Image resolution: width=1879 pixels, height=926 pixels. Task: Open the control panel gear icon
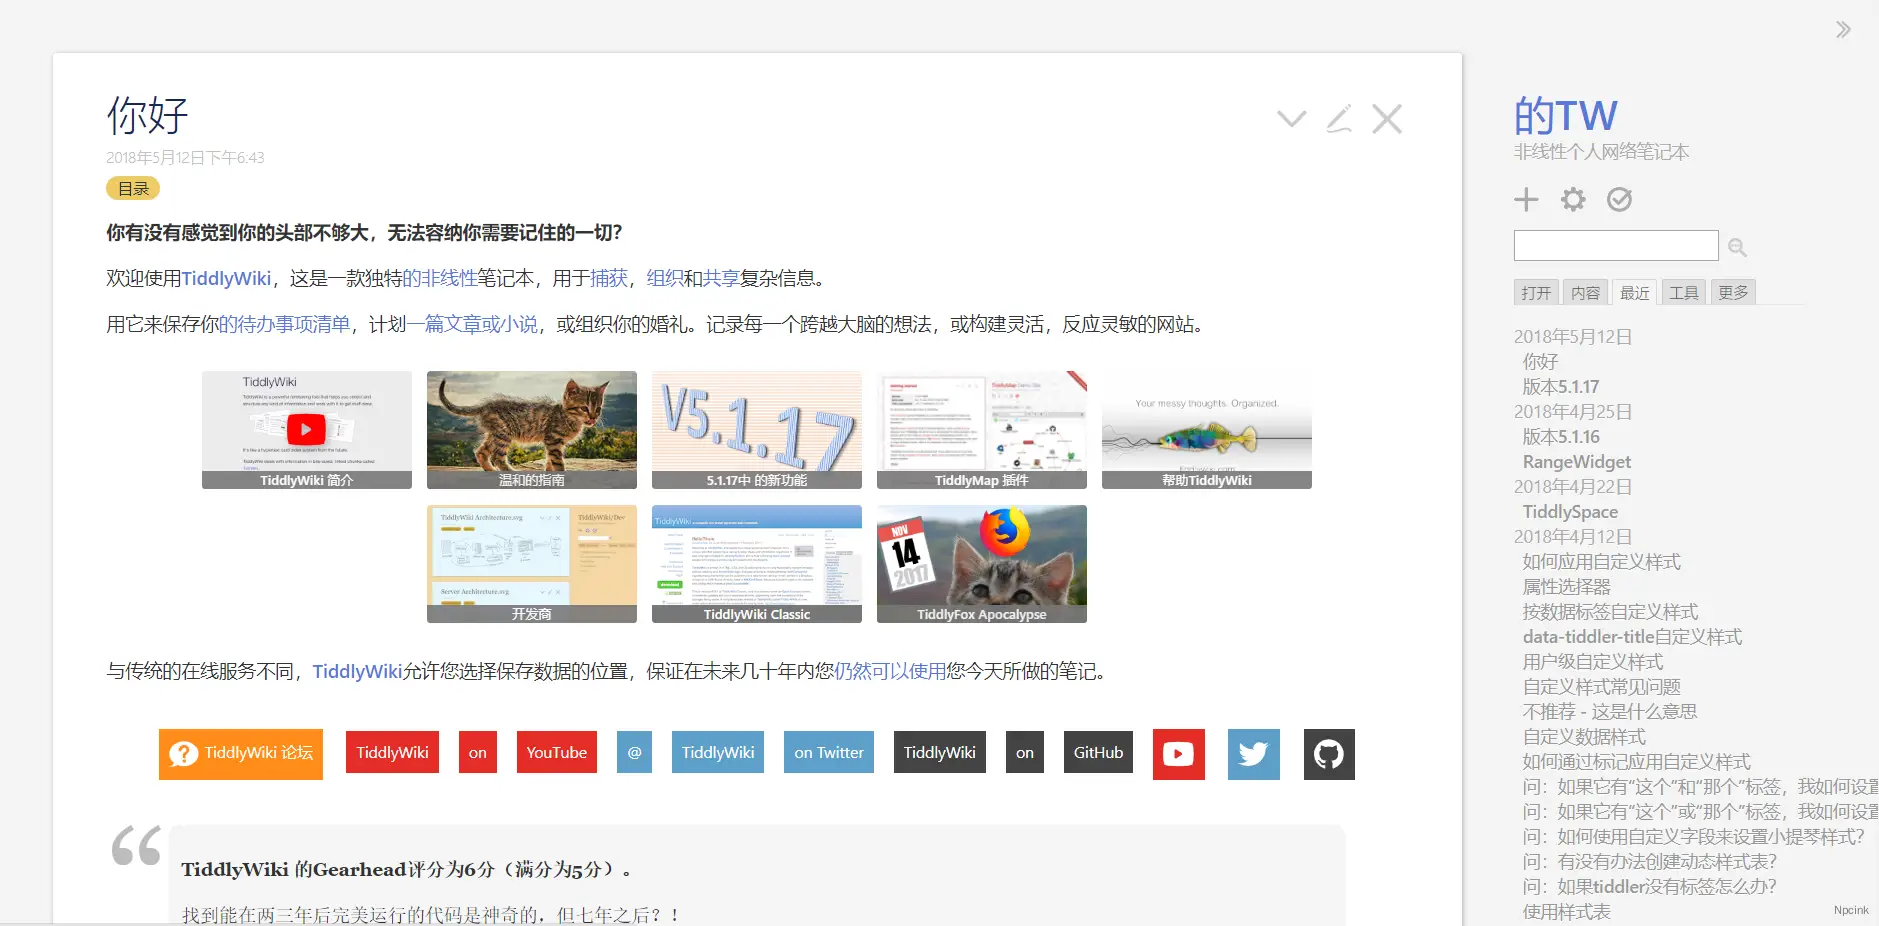point(1573,200)
